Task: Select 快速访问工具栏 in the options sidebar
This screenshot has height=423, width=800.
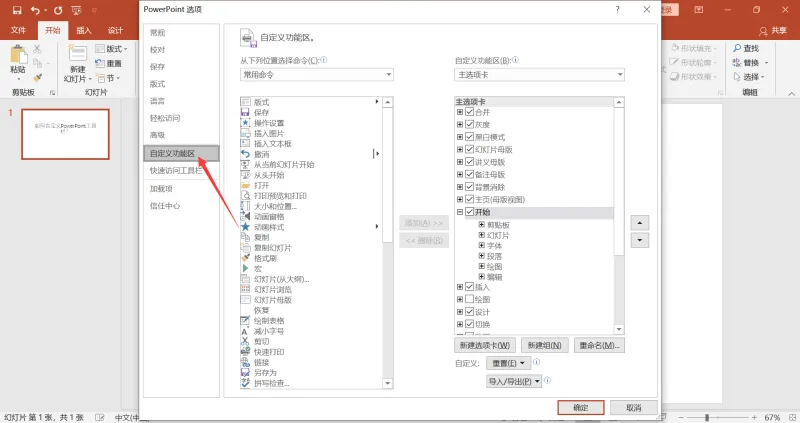Action: [181, 170]
